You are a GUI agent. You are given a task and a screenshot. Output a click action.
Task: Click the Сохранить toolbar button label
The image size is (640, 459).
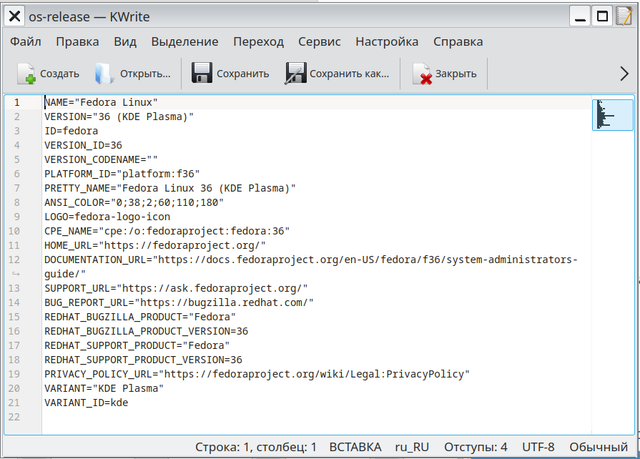242,74
